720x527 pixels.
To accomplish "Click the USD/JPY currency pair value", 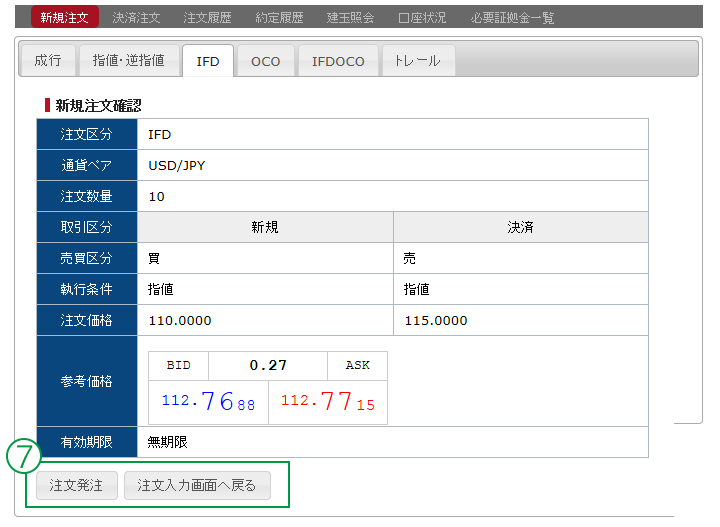I will pyautogui.click(x=177, y=165).
